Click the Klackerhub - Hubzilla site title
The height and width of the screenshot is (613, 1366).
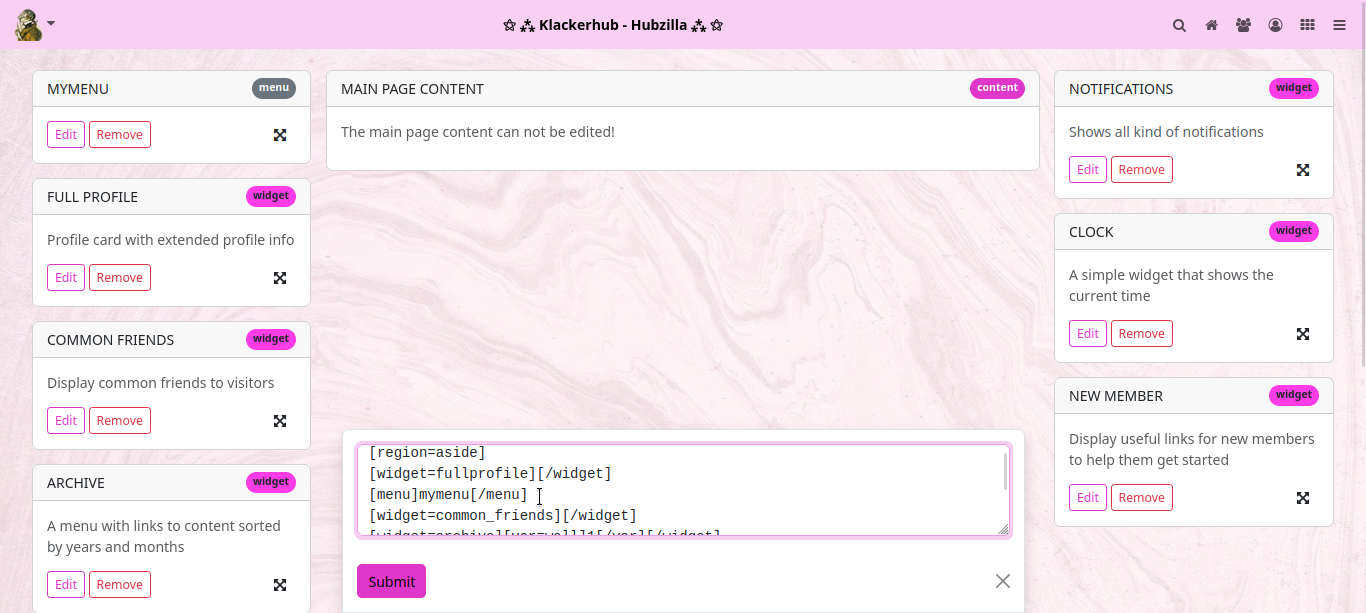[613, 25]
